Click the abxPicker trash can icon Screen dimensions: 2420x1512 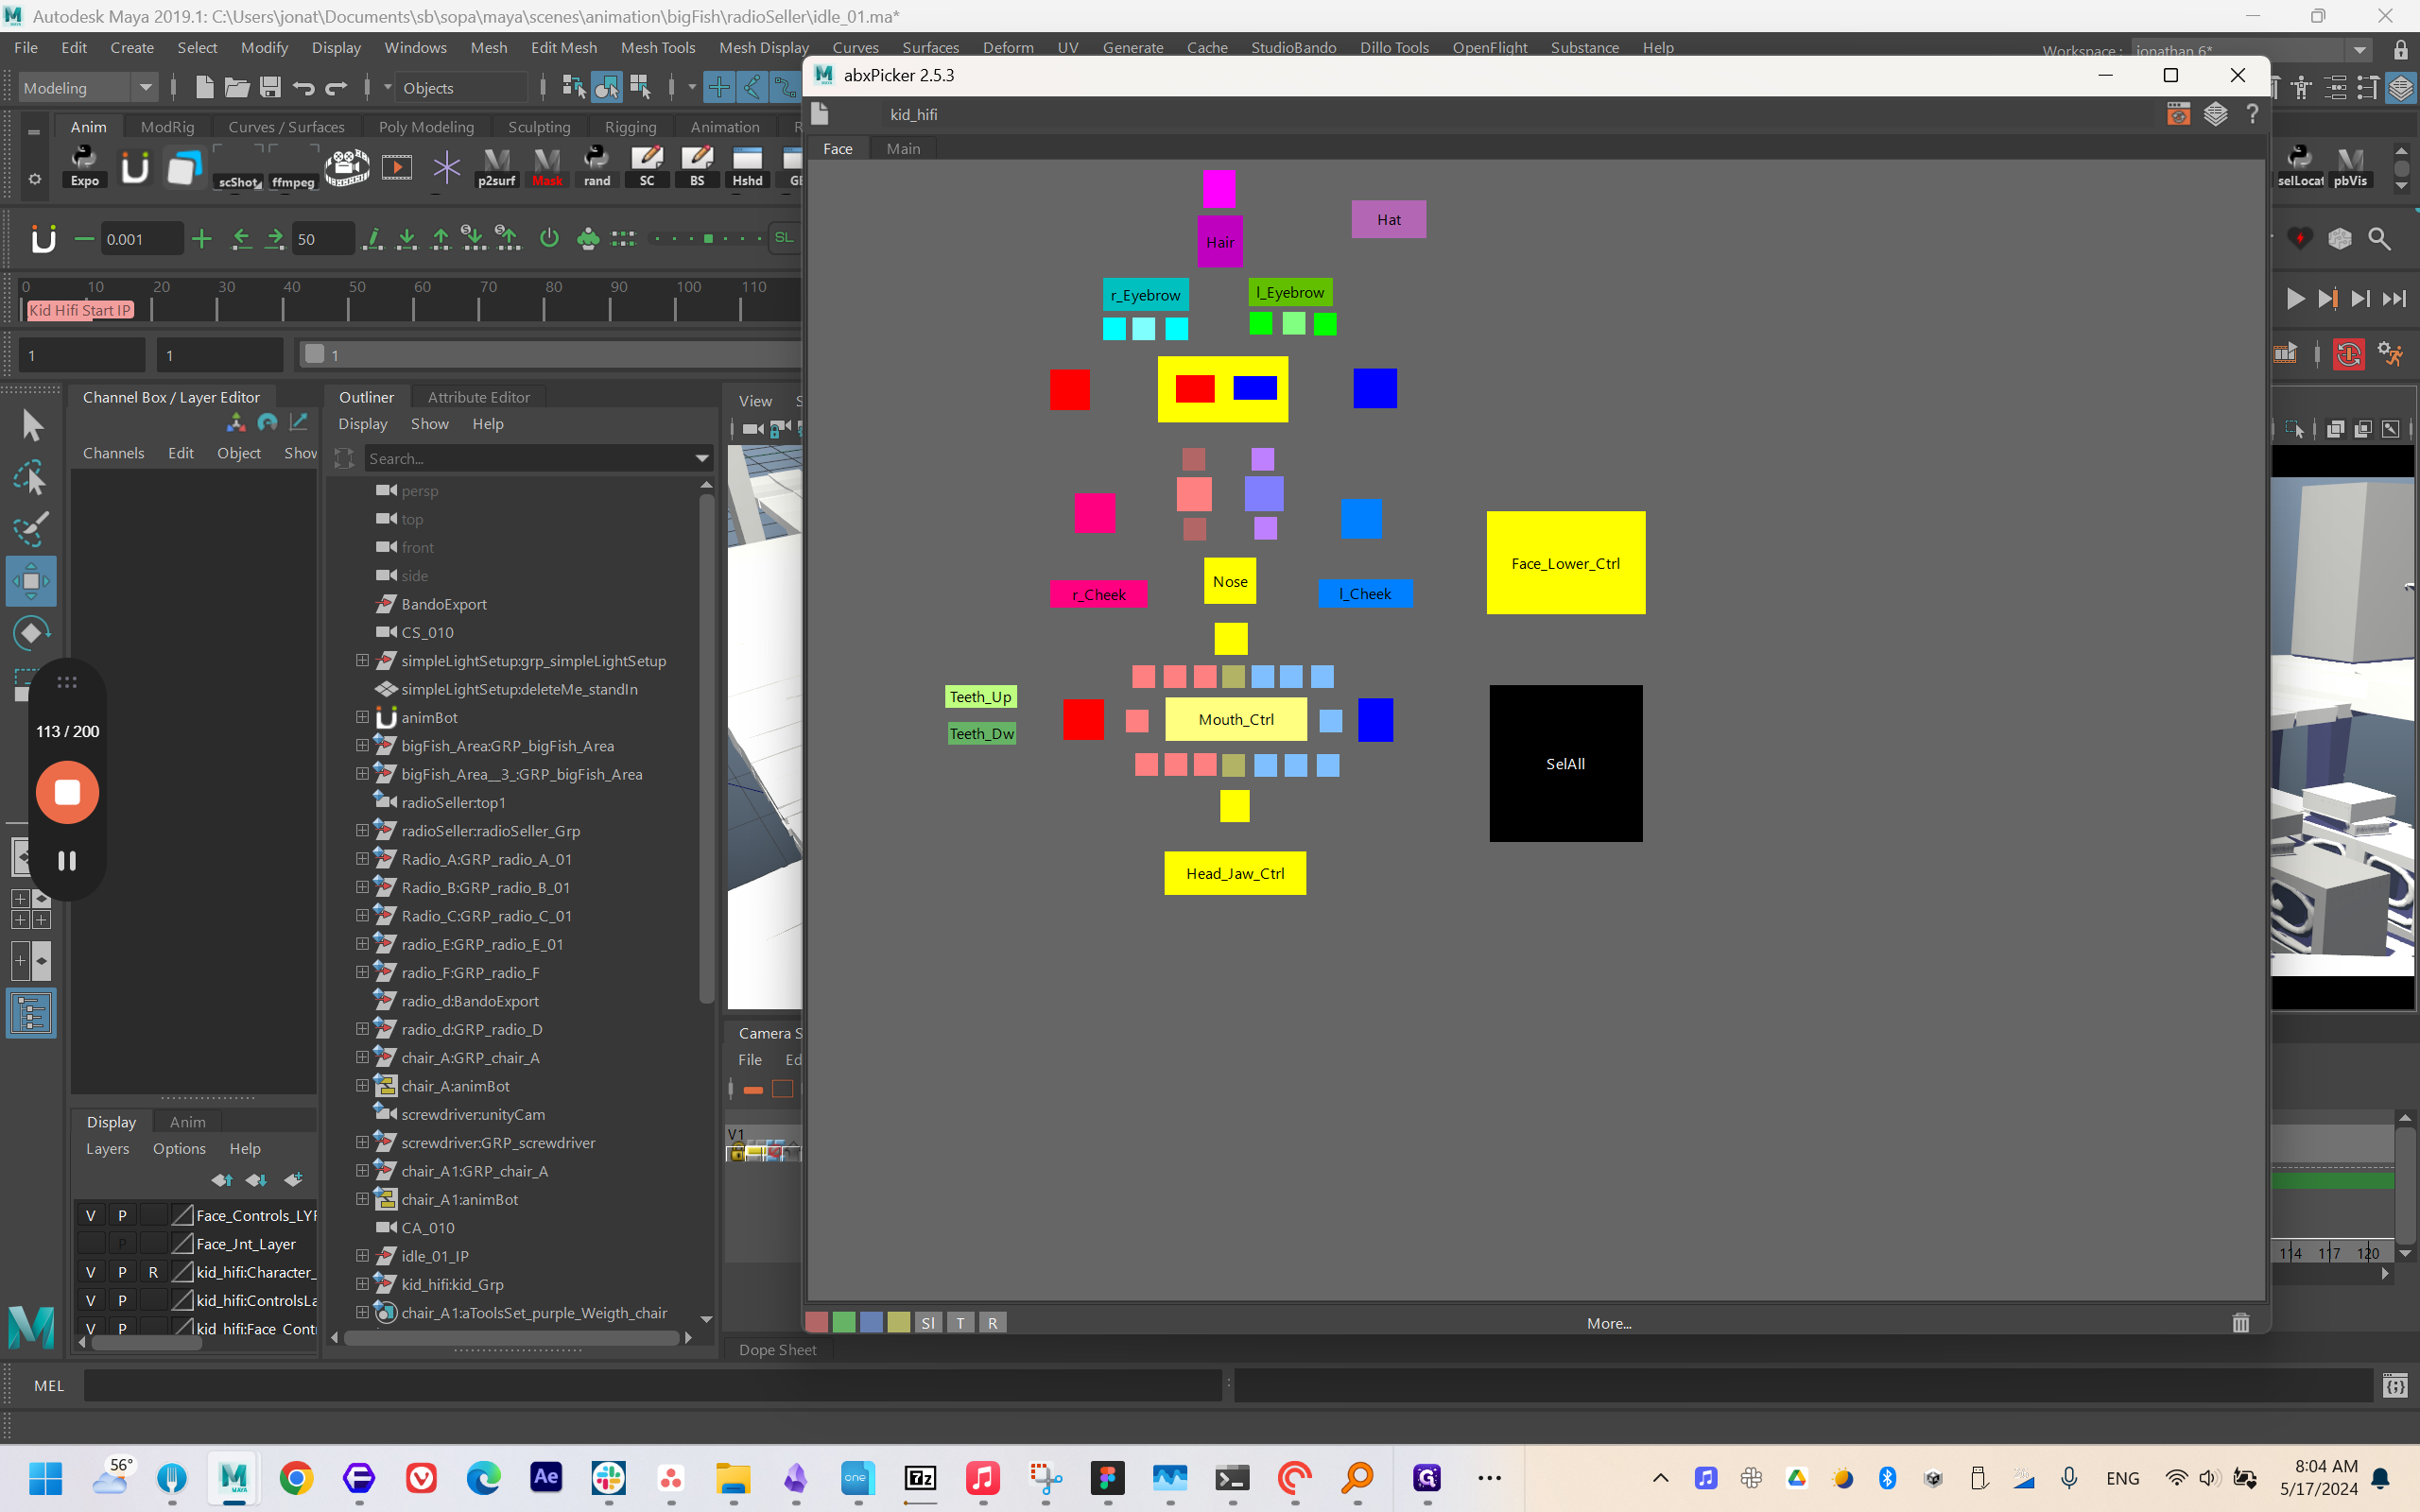coord(2241,1323)
